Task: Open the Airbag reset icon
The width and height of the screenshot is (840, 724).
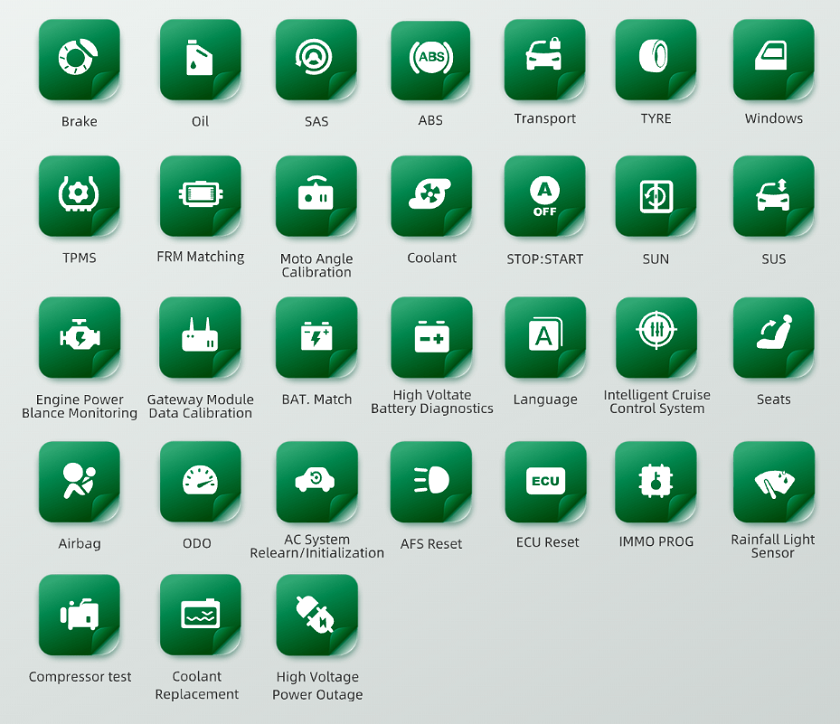Action: click(79, 482)
